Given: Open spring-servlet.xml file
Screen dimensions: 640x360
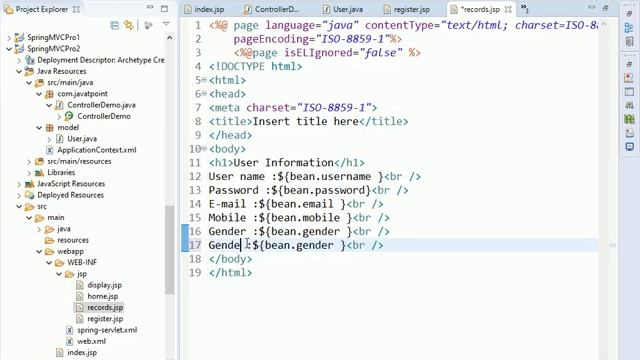Looking at the screenshot, I should (x=107, y=330).
